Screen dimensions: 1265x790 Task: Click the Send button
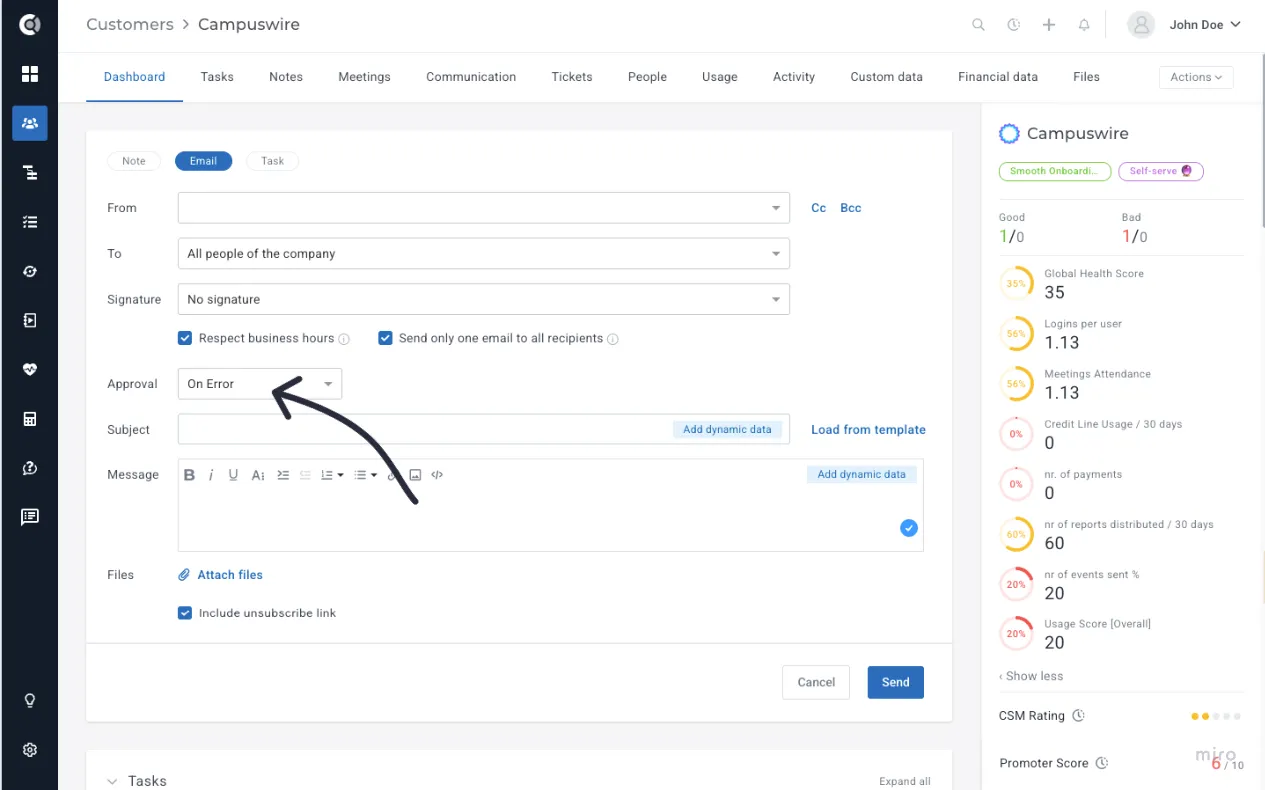click(896, 682)
